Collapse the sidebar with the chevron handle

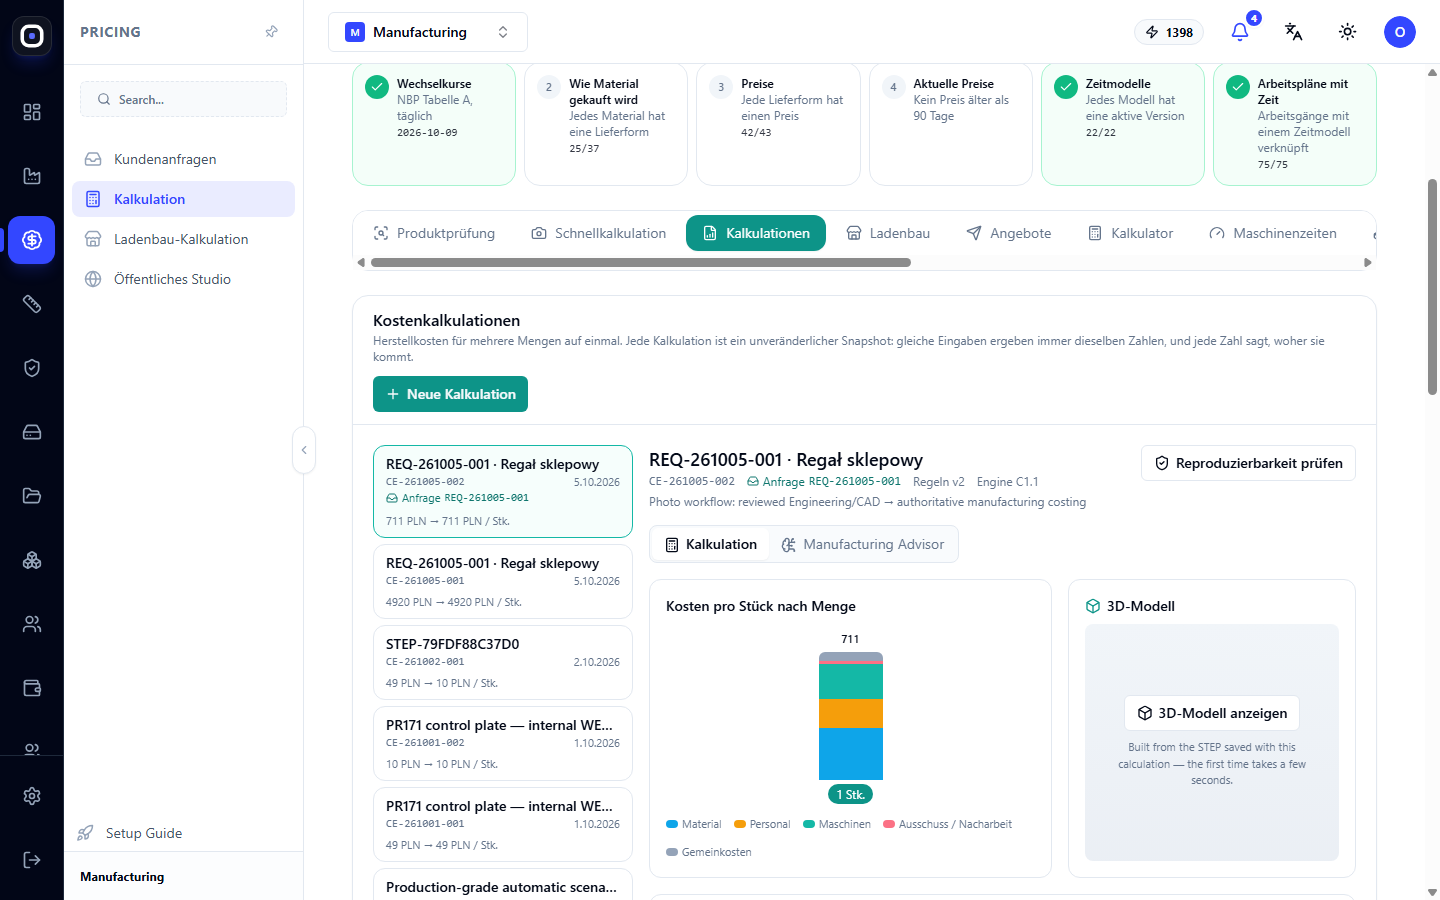pyautogui.click(x=304, y=450)
